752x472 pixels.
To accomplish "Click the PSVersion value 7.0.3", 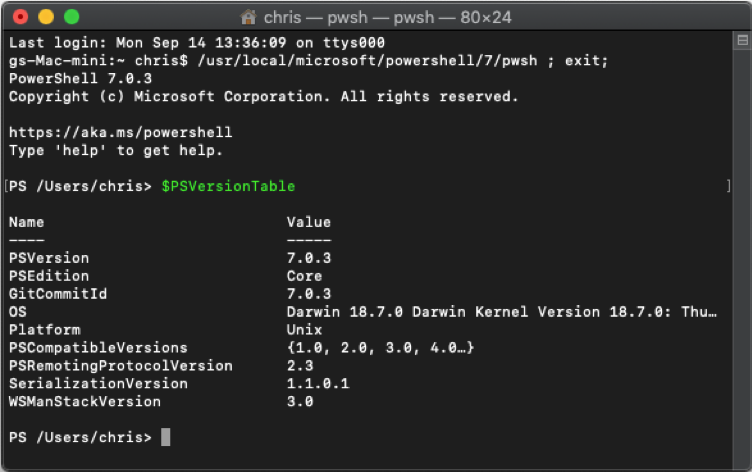I will [309, 258].
